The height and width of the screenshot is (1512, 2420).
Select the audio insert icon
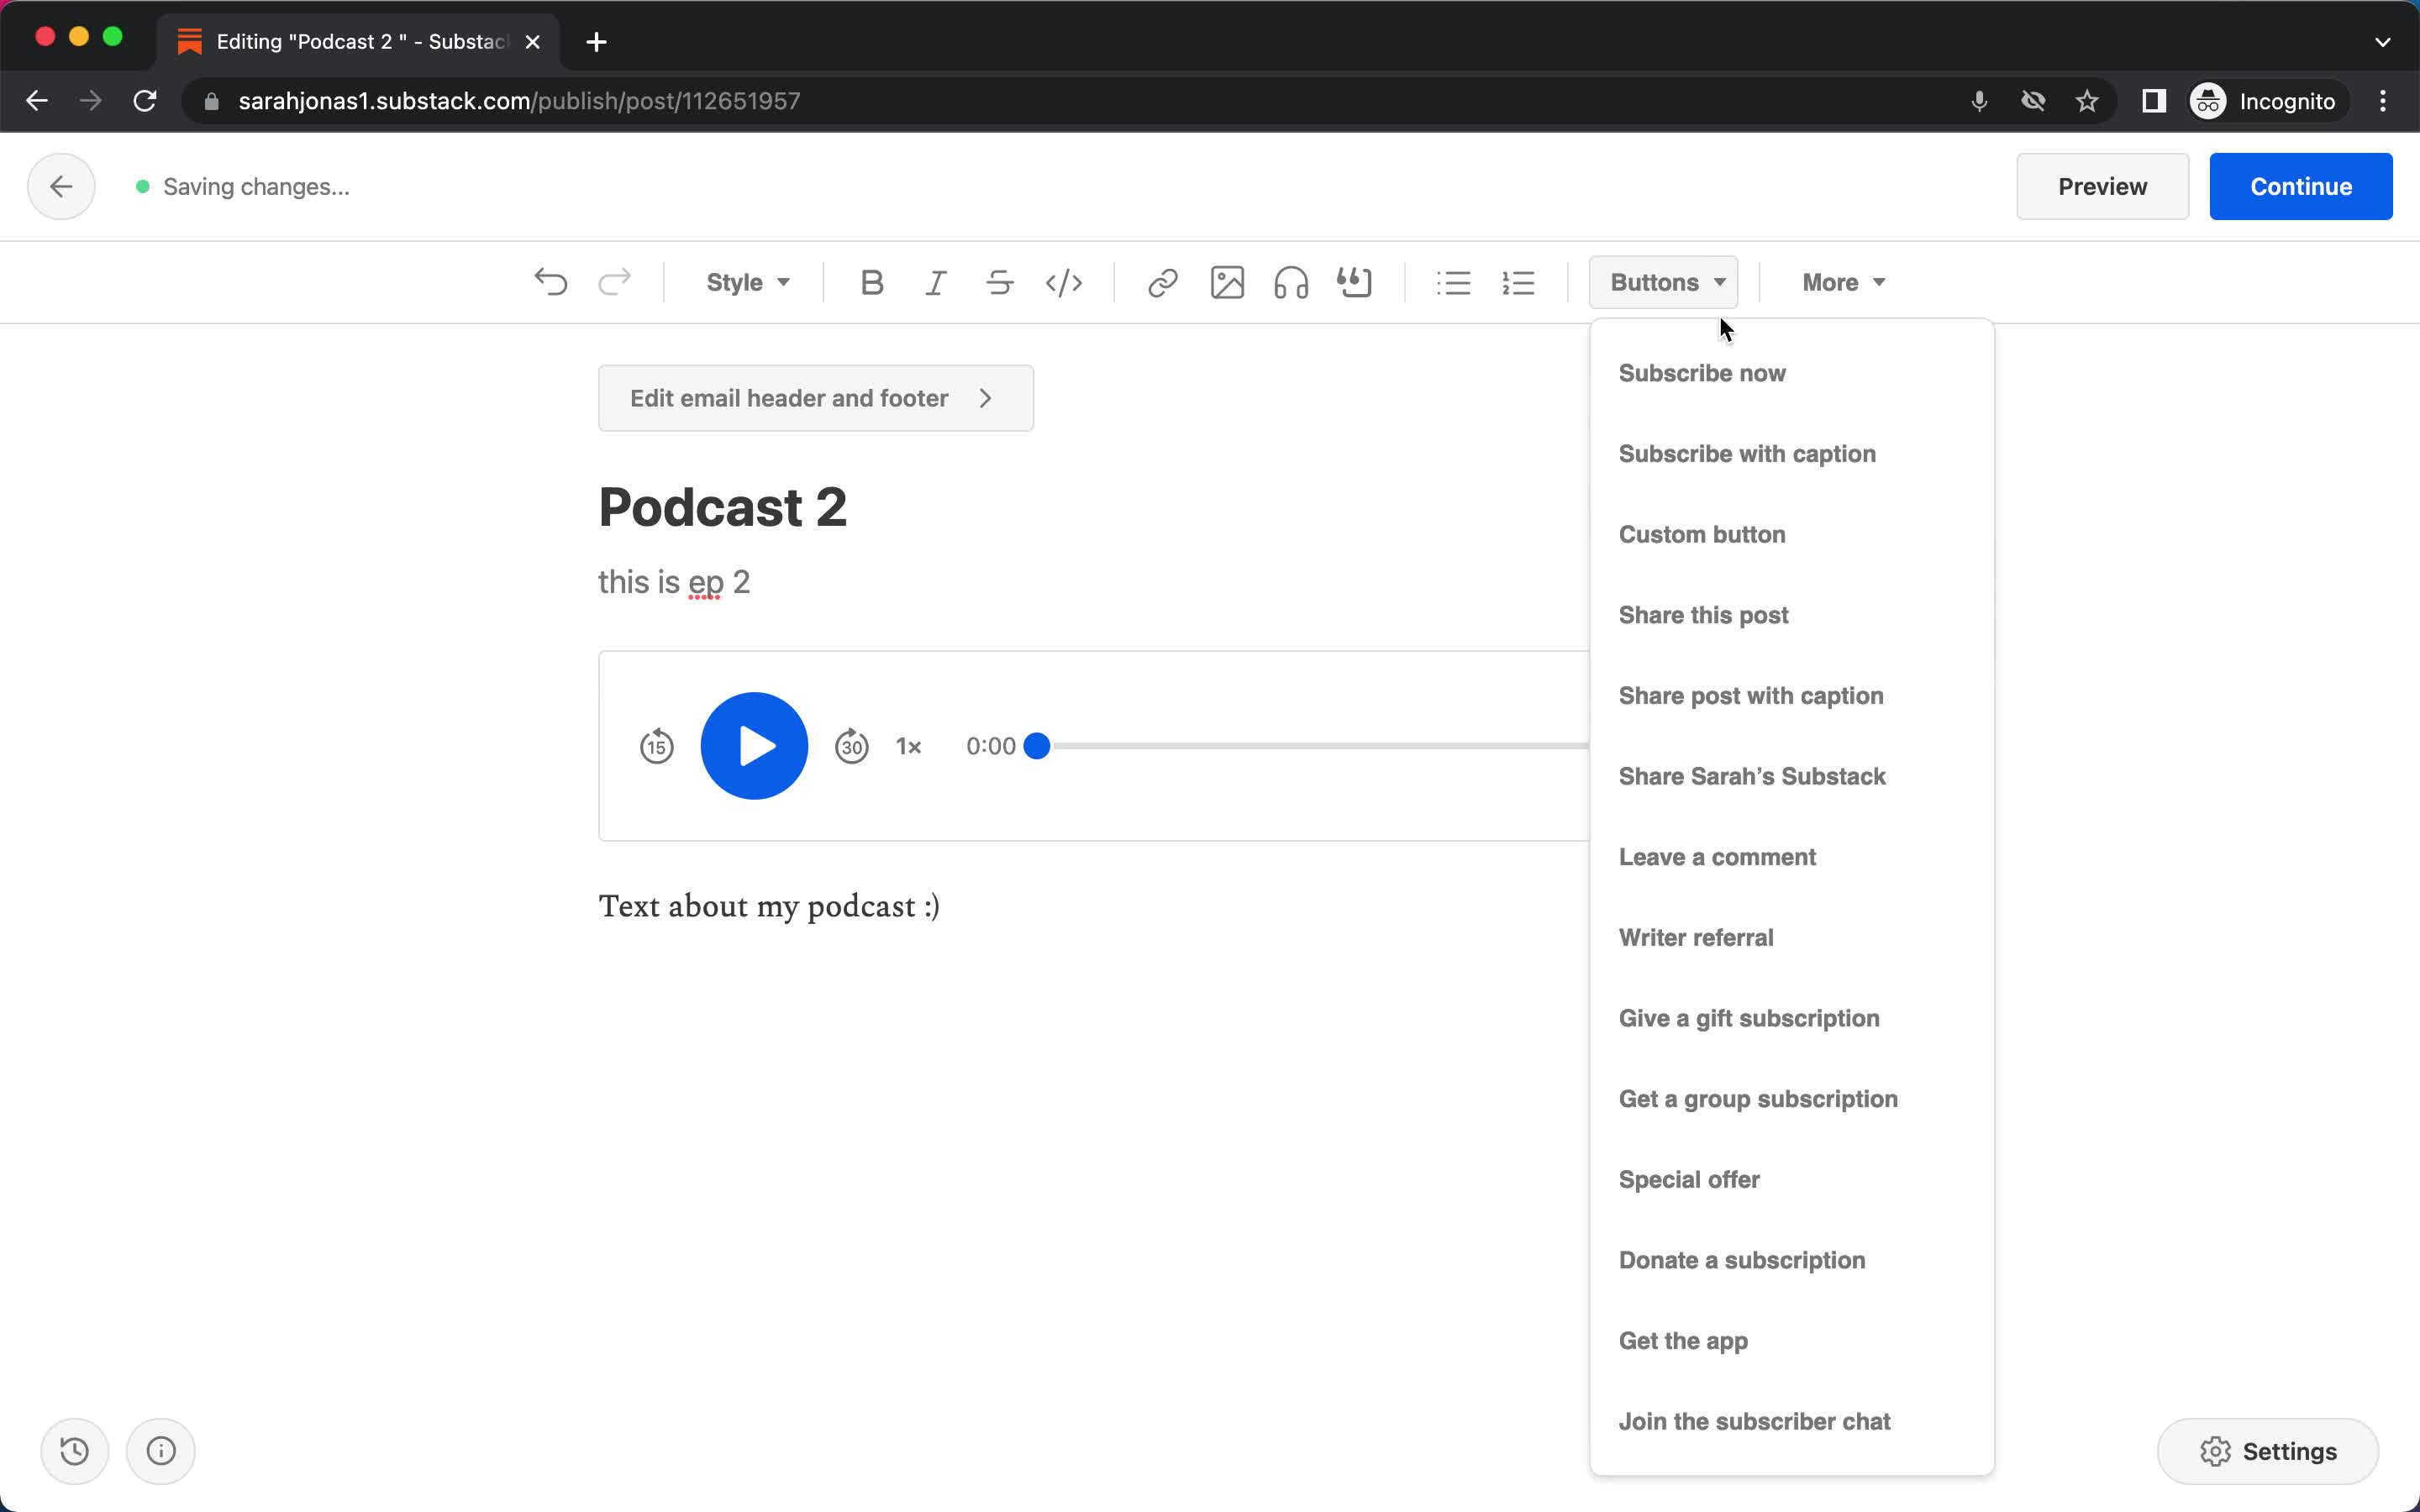[1291, 281]
